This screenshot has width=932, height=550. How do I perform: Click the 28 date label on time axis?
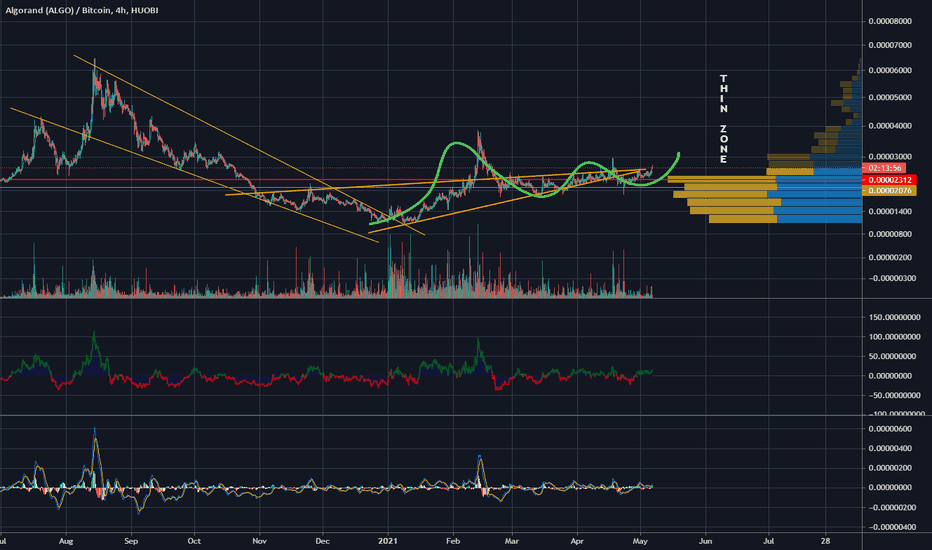click(825, 541)
